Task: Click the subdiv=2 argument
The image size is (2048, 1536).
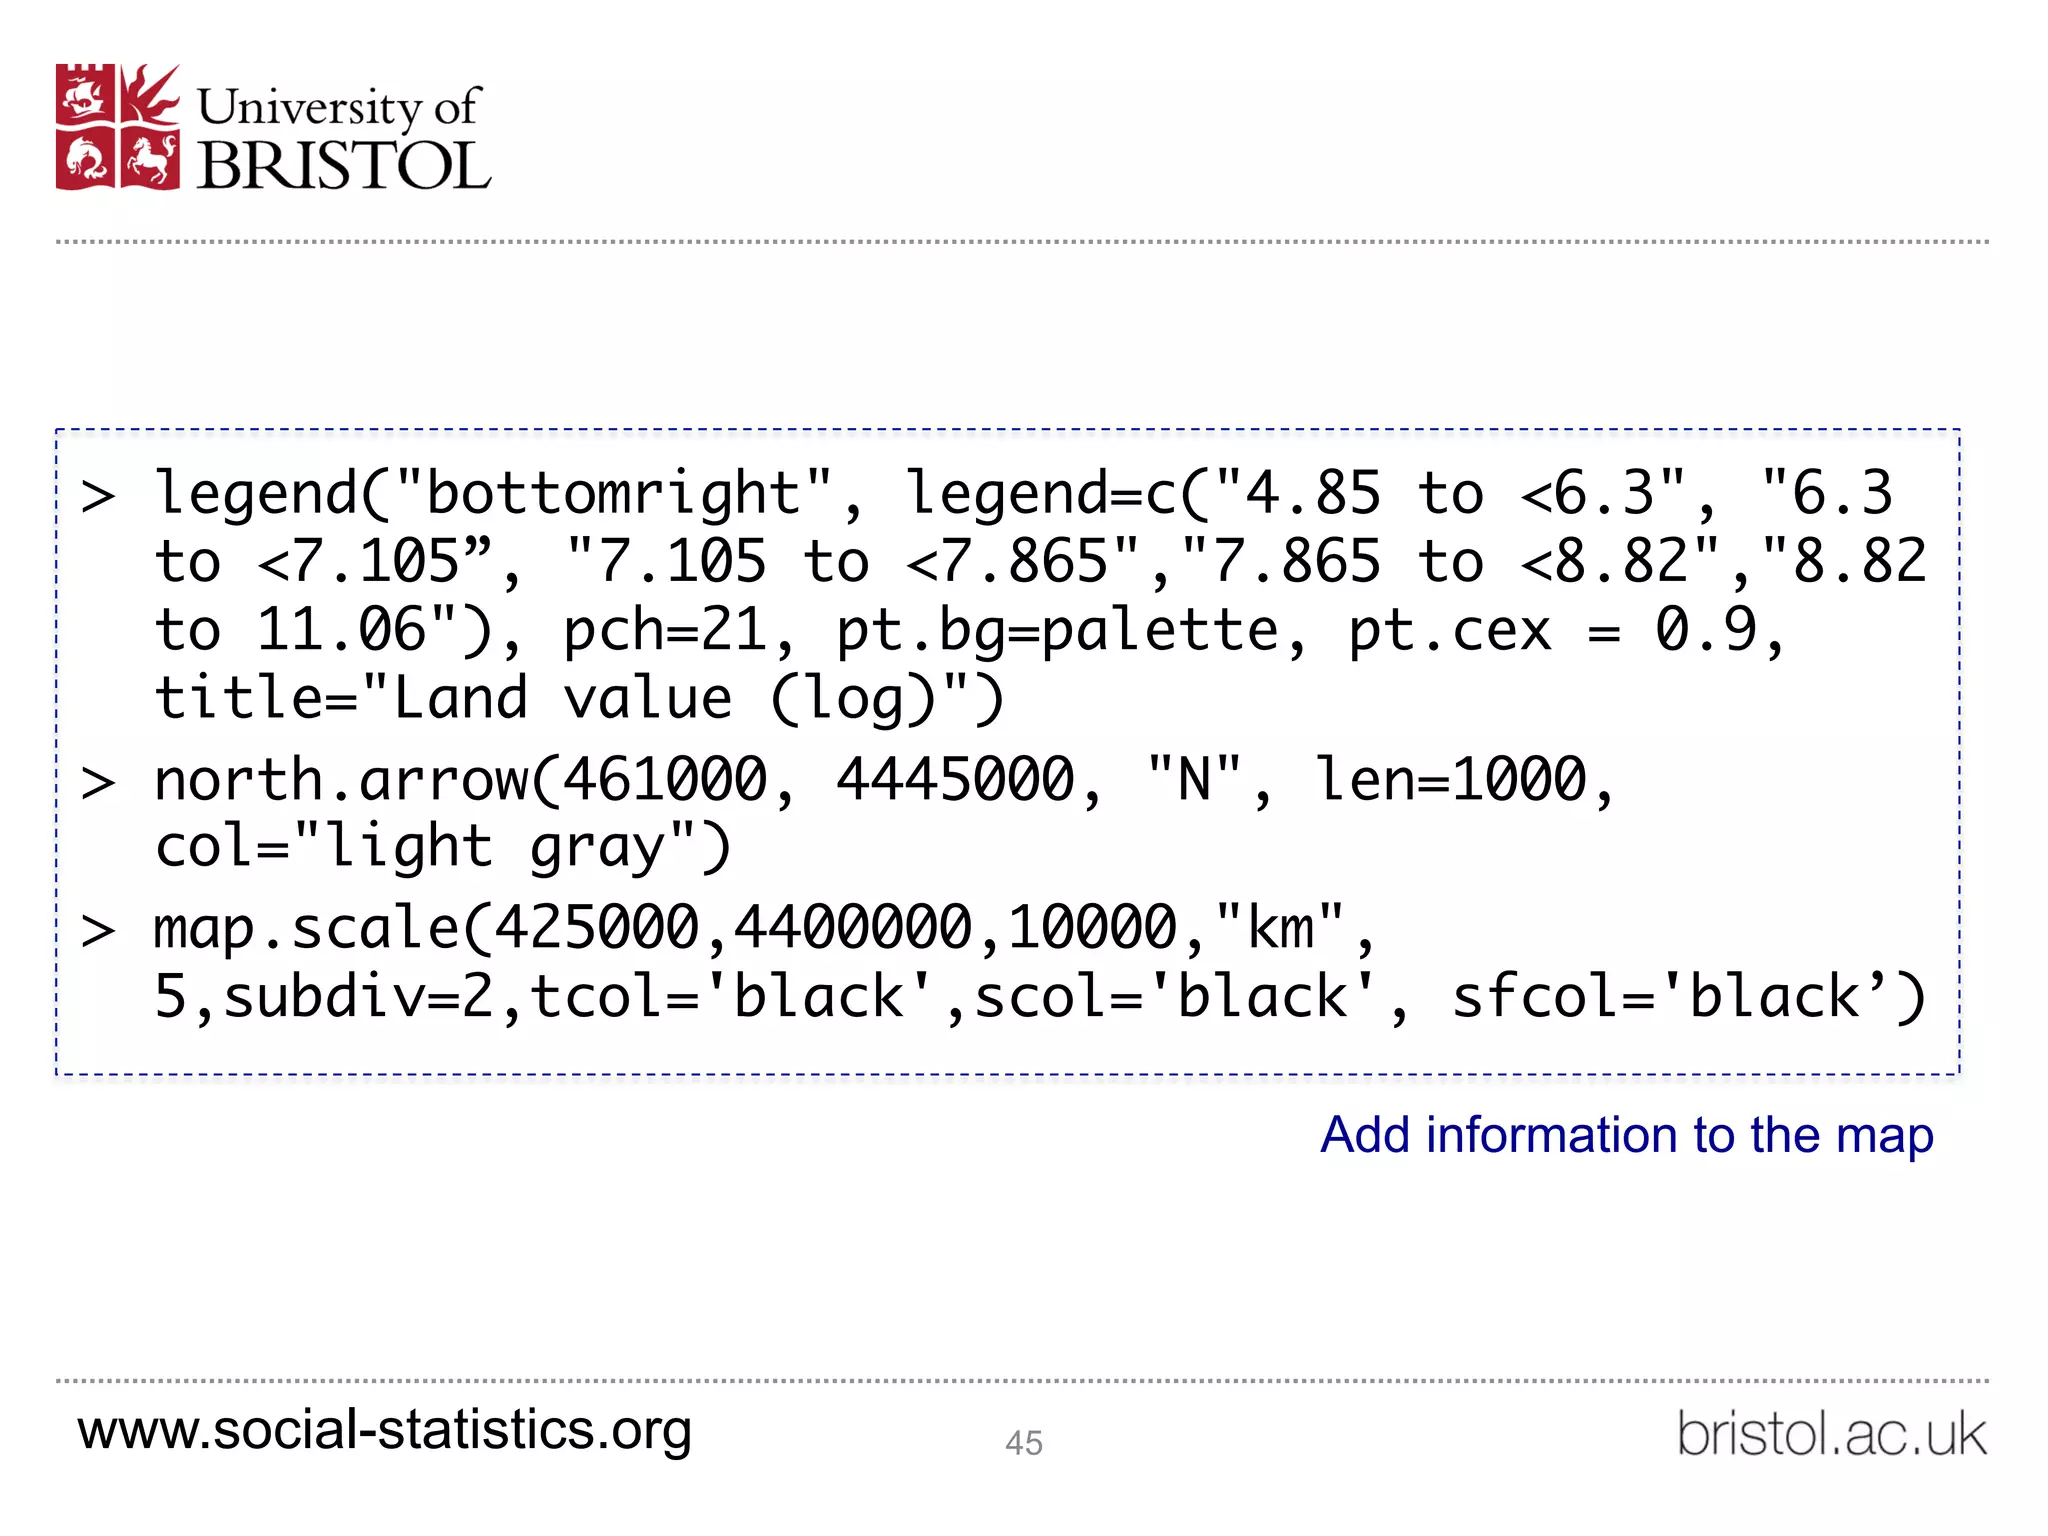Action: click(358, 997)
